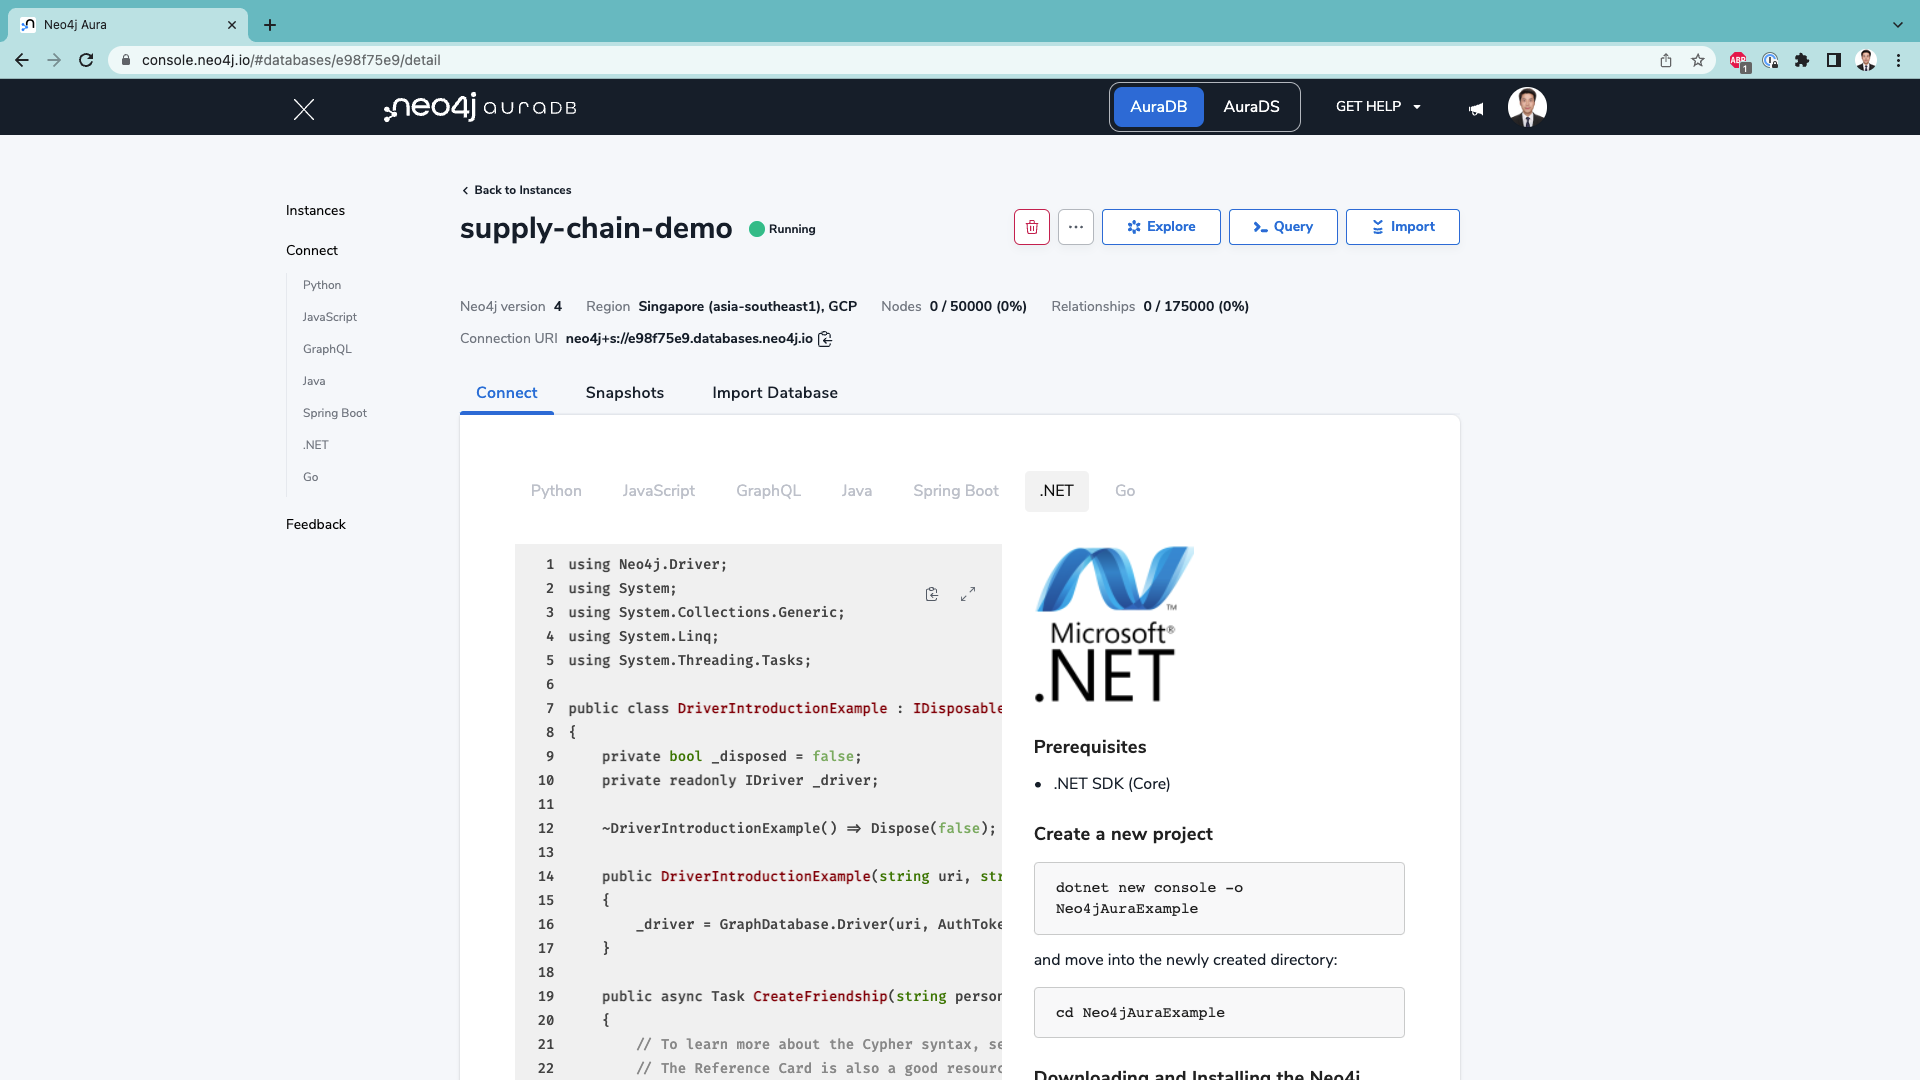This screenshot has height=1080, width=1920.
Task: Click the 'dotnet new console' command box
Action: point(1219,898)
